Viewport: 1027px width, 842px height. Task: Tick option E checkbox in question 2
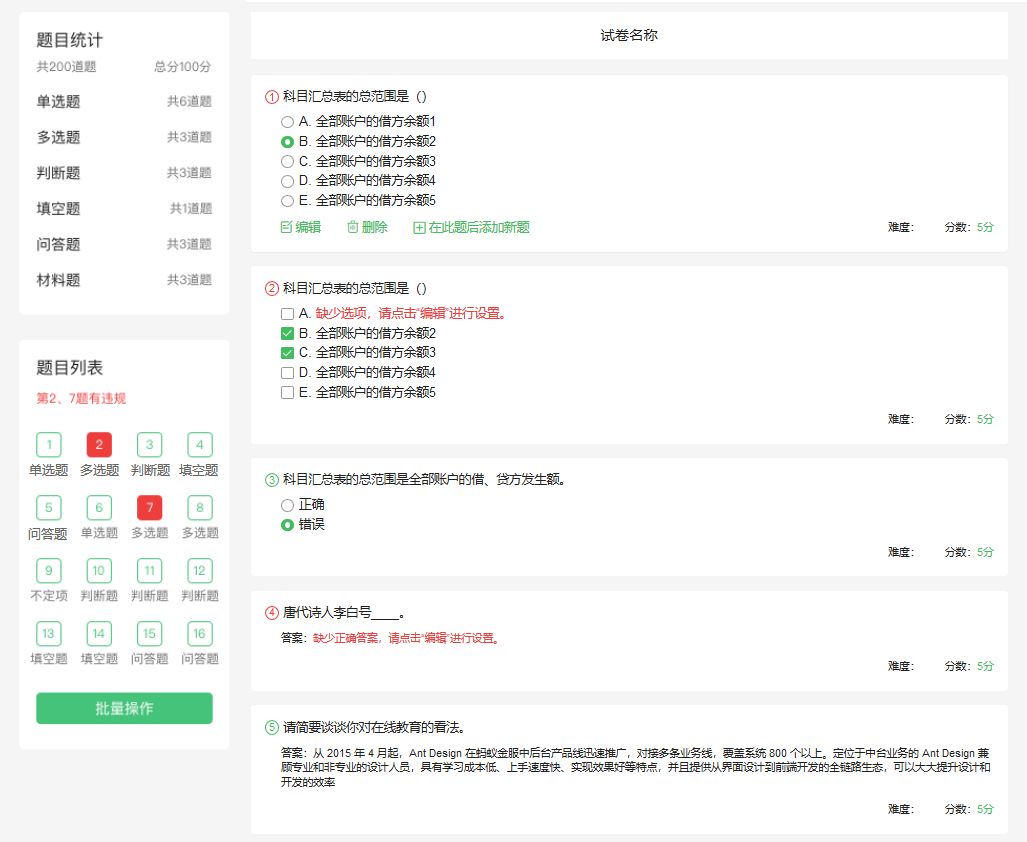click(287, 393)
